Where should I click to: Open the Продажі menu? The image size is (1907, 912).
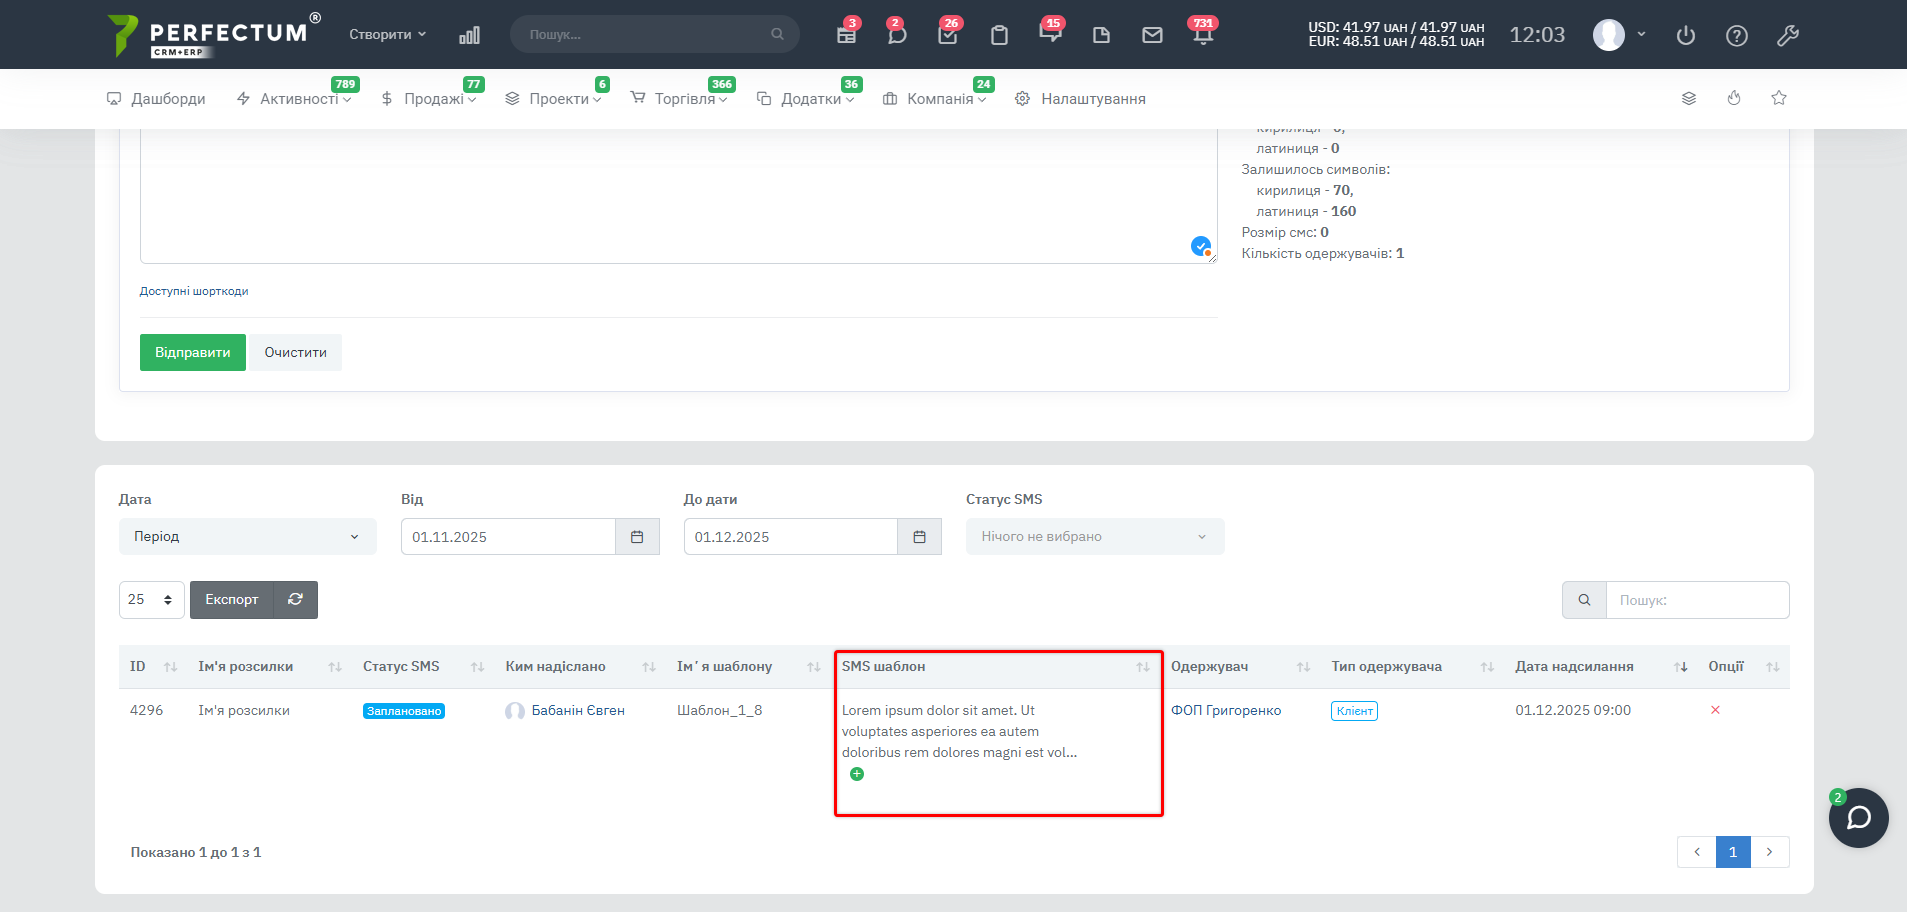[x=430, y=99]
